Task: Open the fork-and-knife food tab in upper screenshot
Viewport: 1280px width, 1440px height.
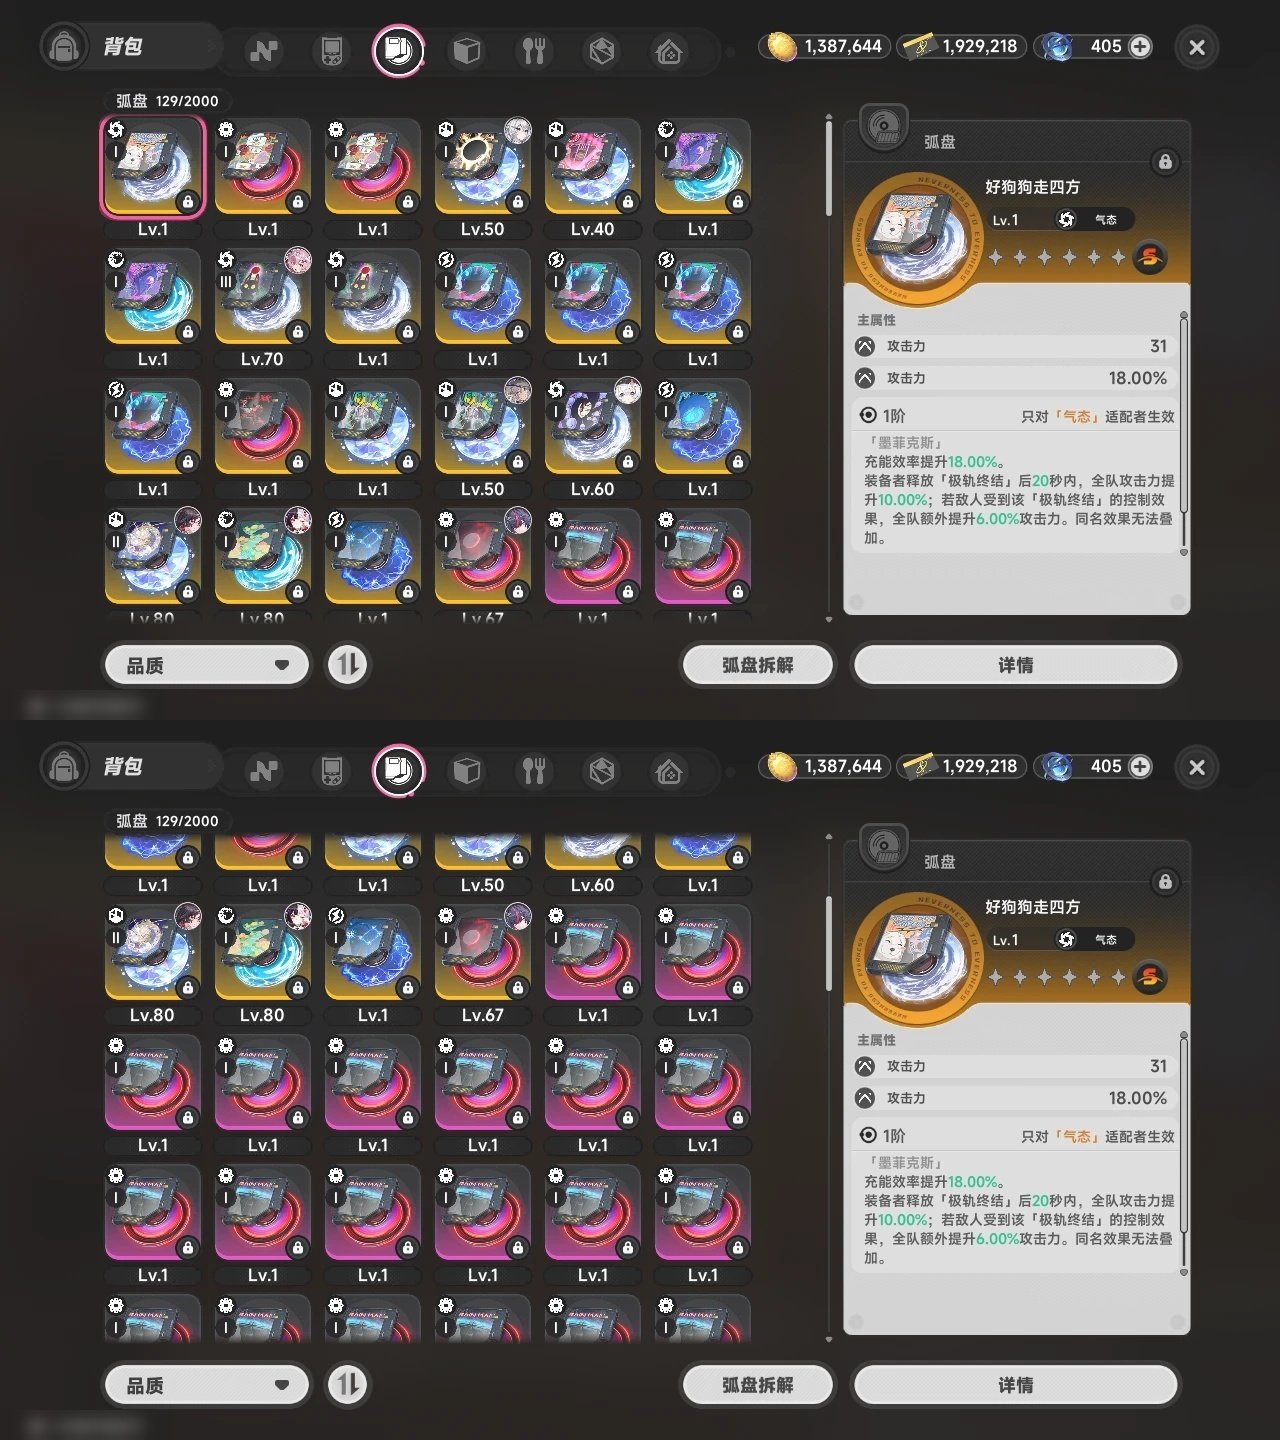Action: [534, 51]
